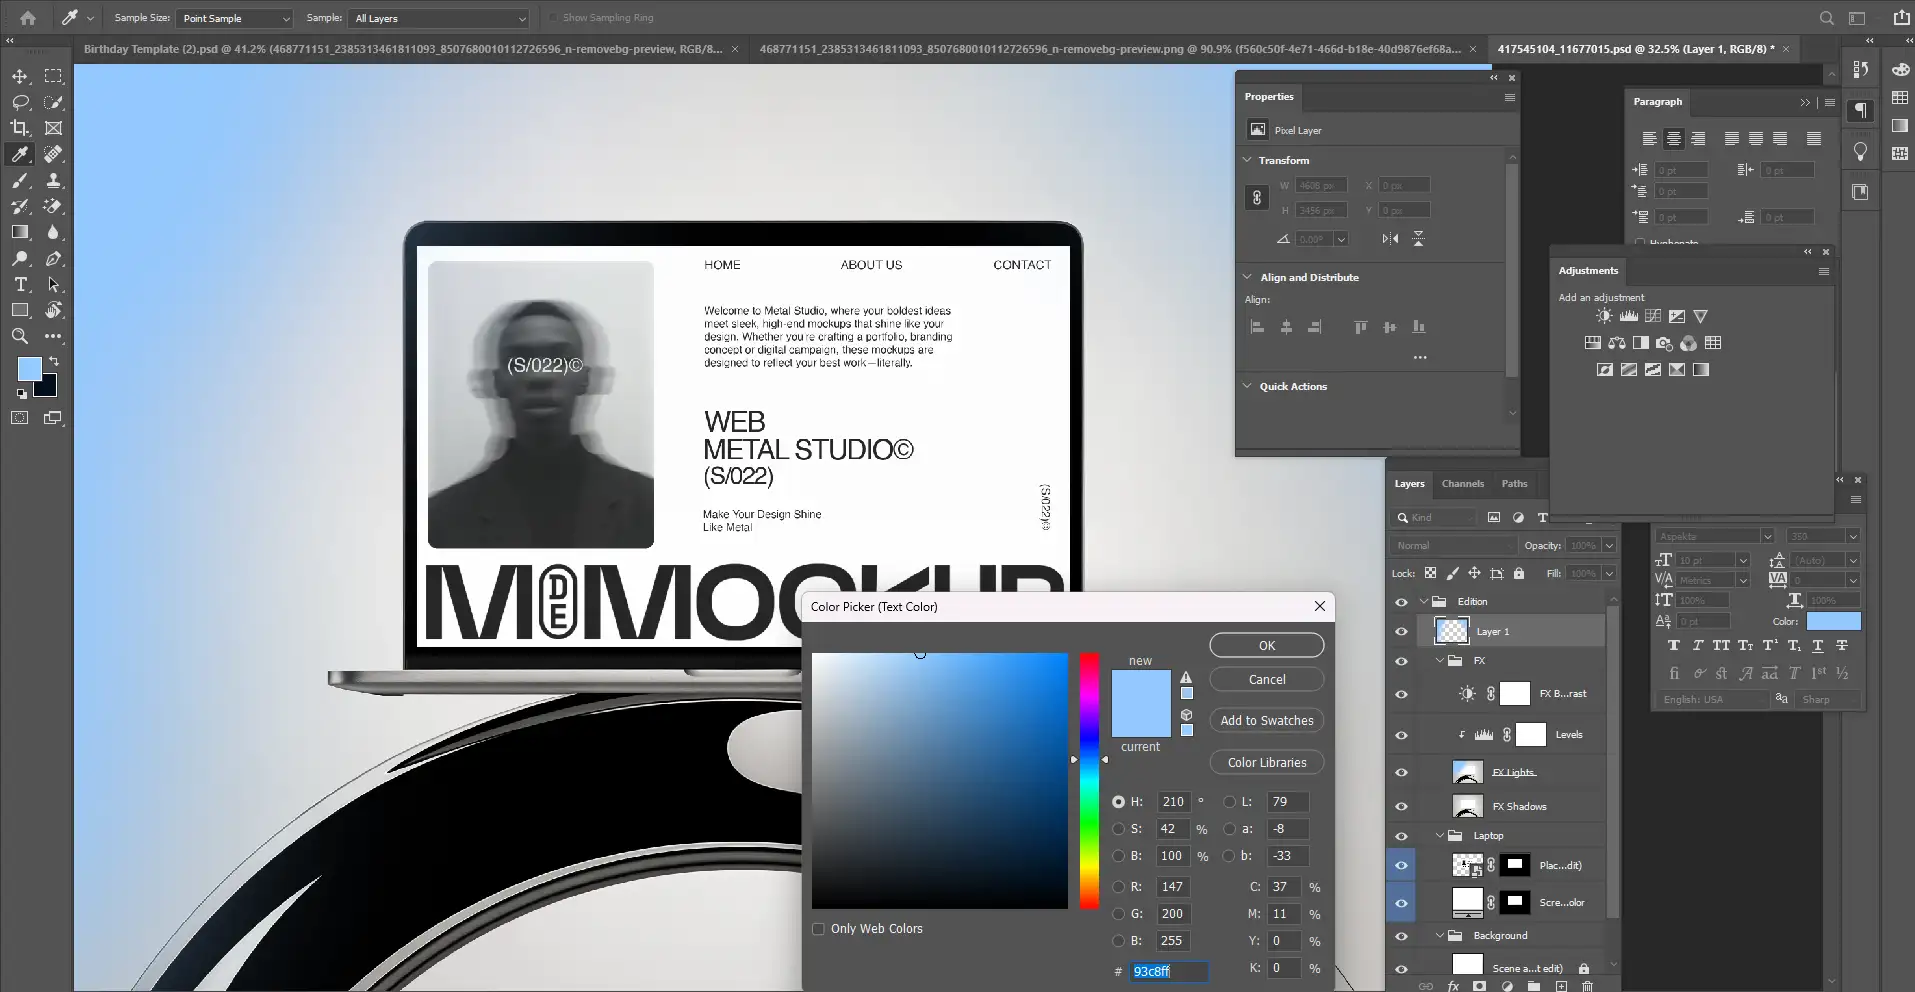Hide the Layer 1 layer

(x=1401, y=632)
